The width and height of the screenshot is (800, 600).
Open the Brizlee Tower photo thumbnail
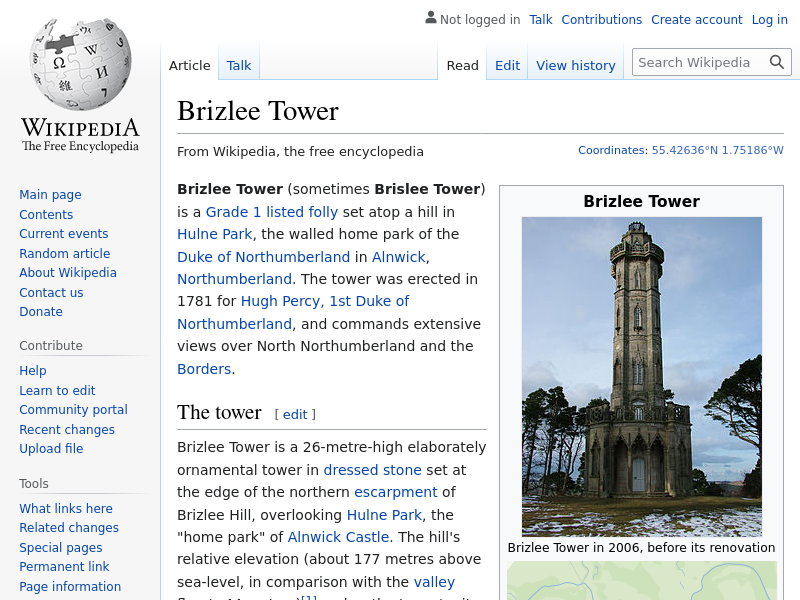coord(641,376)
